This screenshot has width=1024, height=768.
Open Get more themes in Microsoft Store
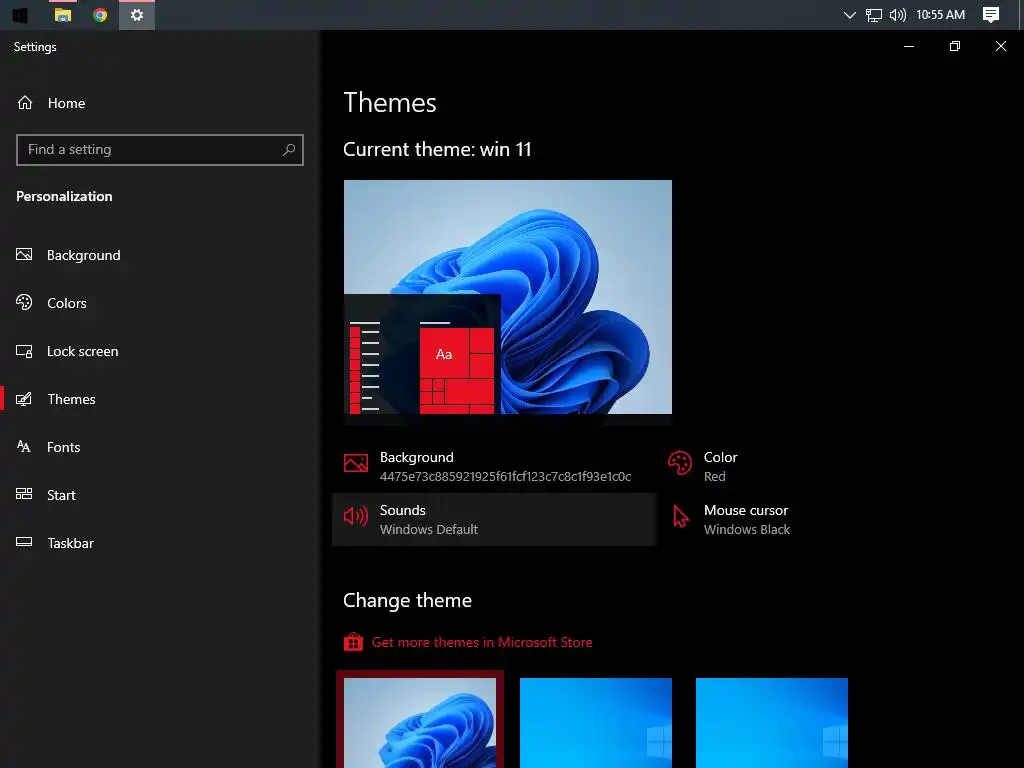tap(482, 642)
